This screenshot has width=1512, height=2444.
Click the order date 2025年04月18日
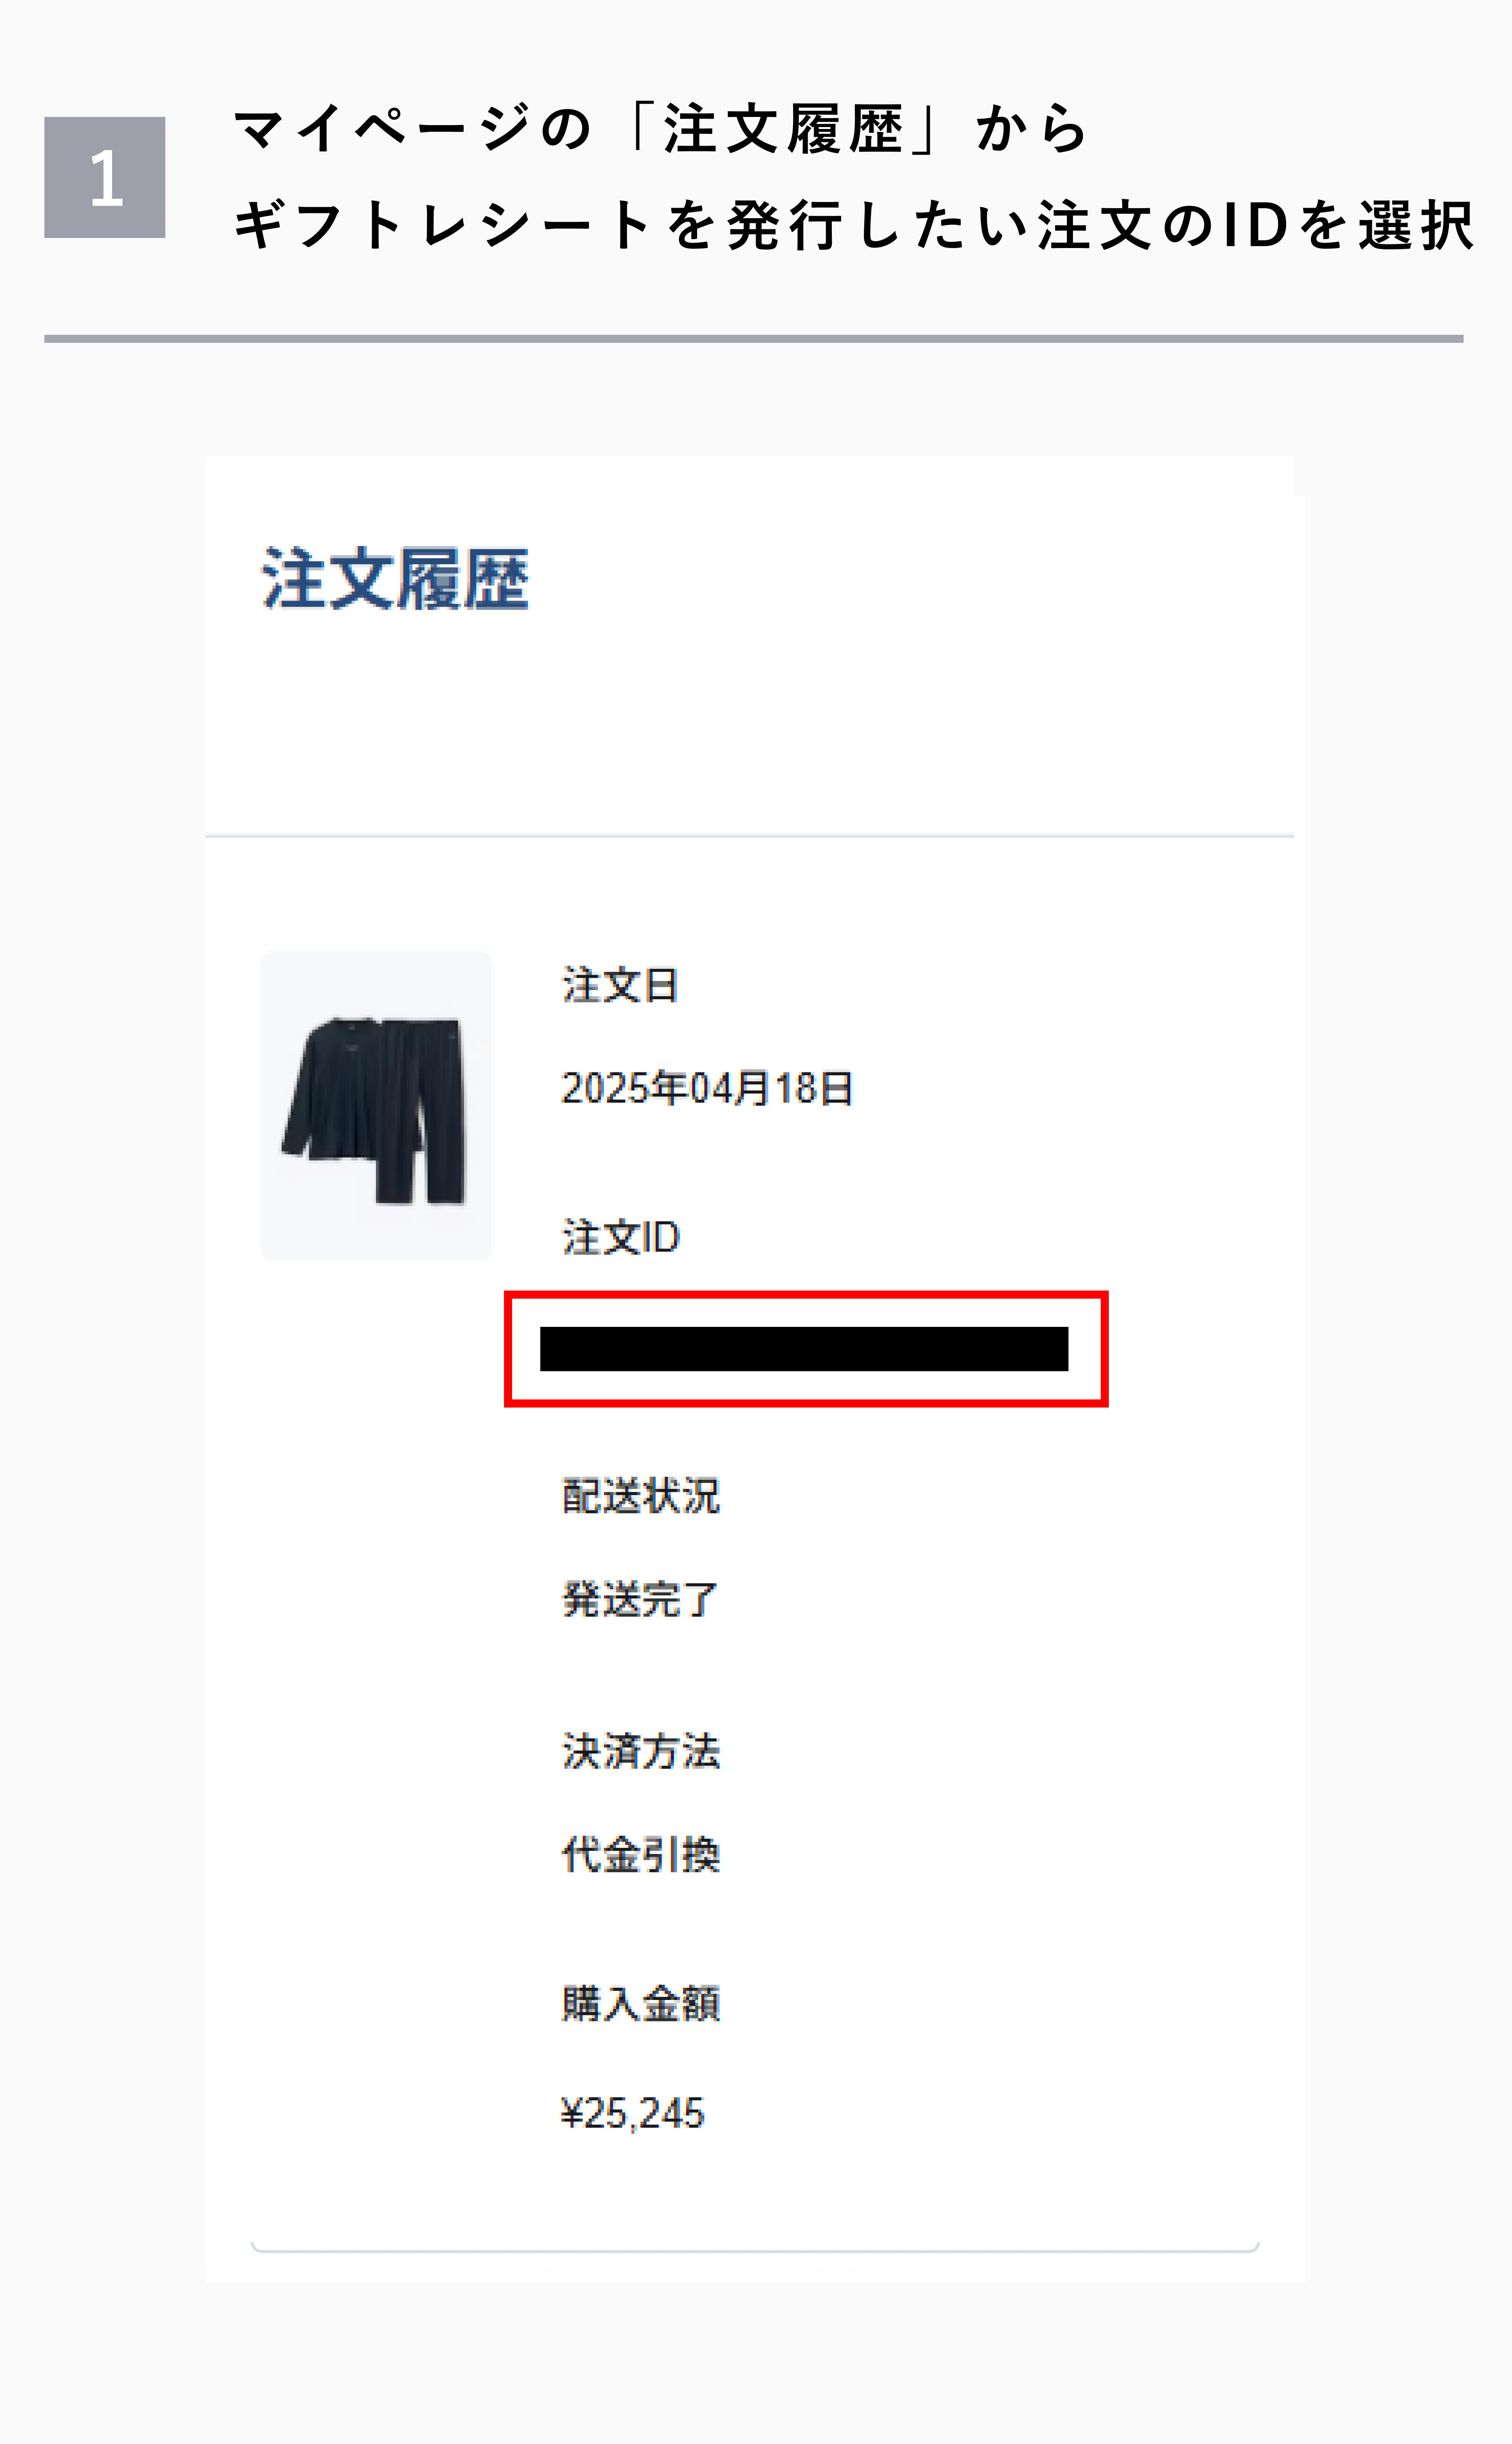(707, 1089)
